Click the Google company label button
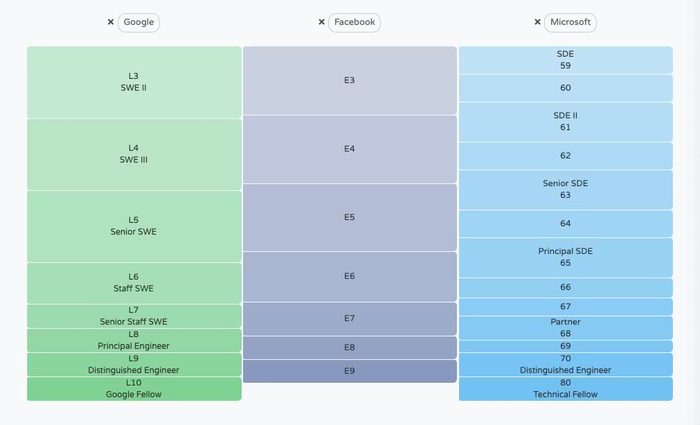This screenshot has height=425, width=700. point(139,22)
